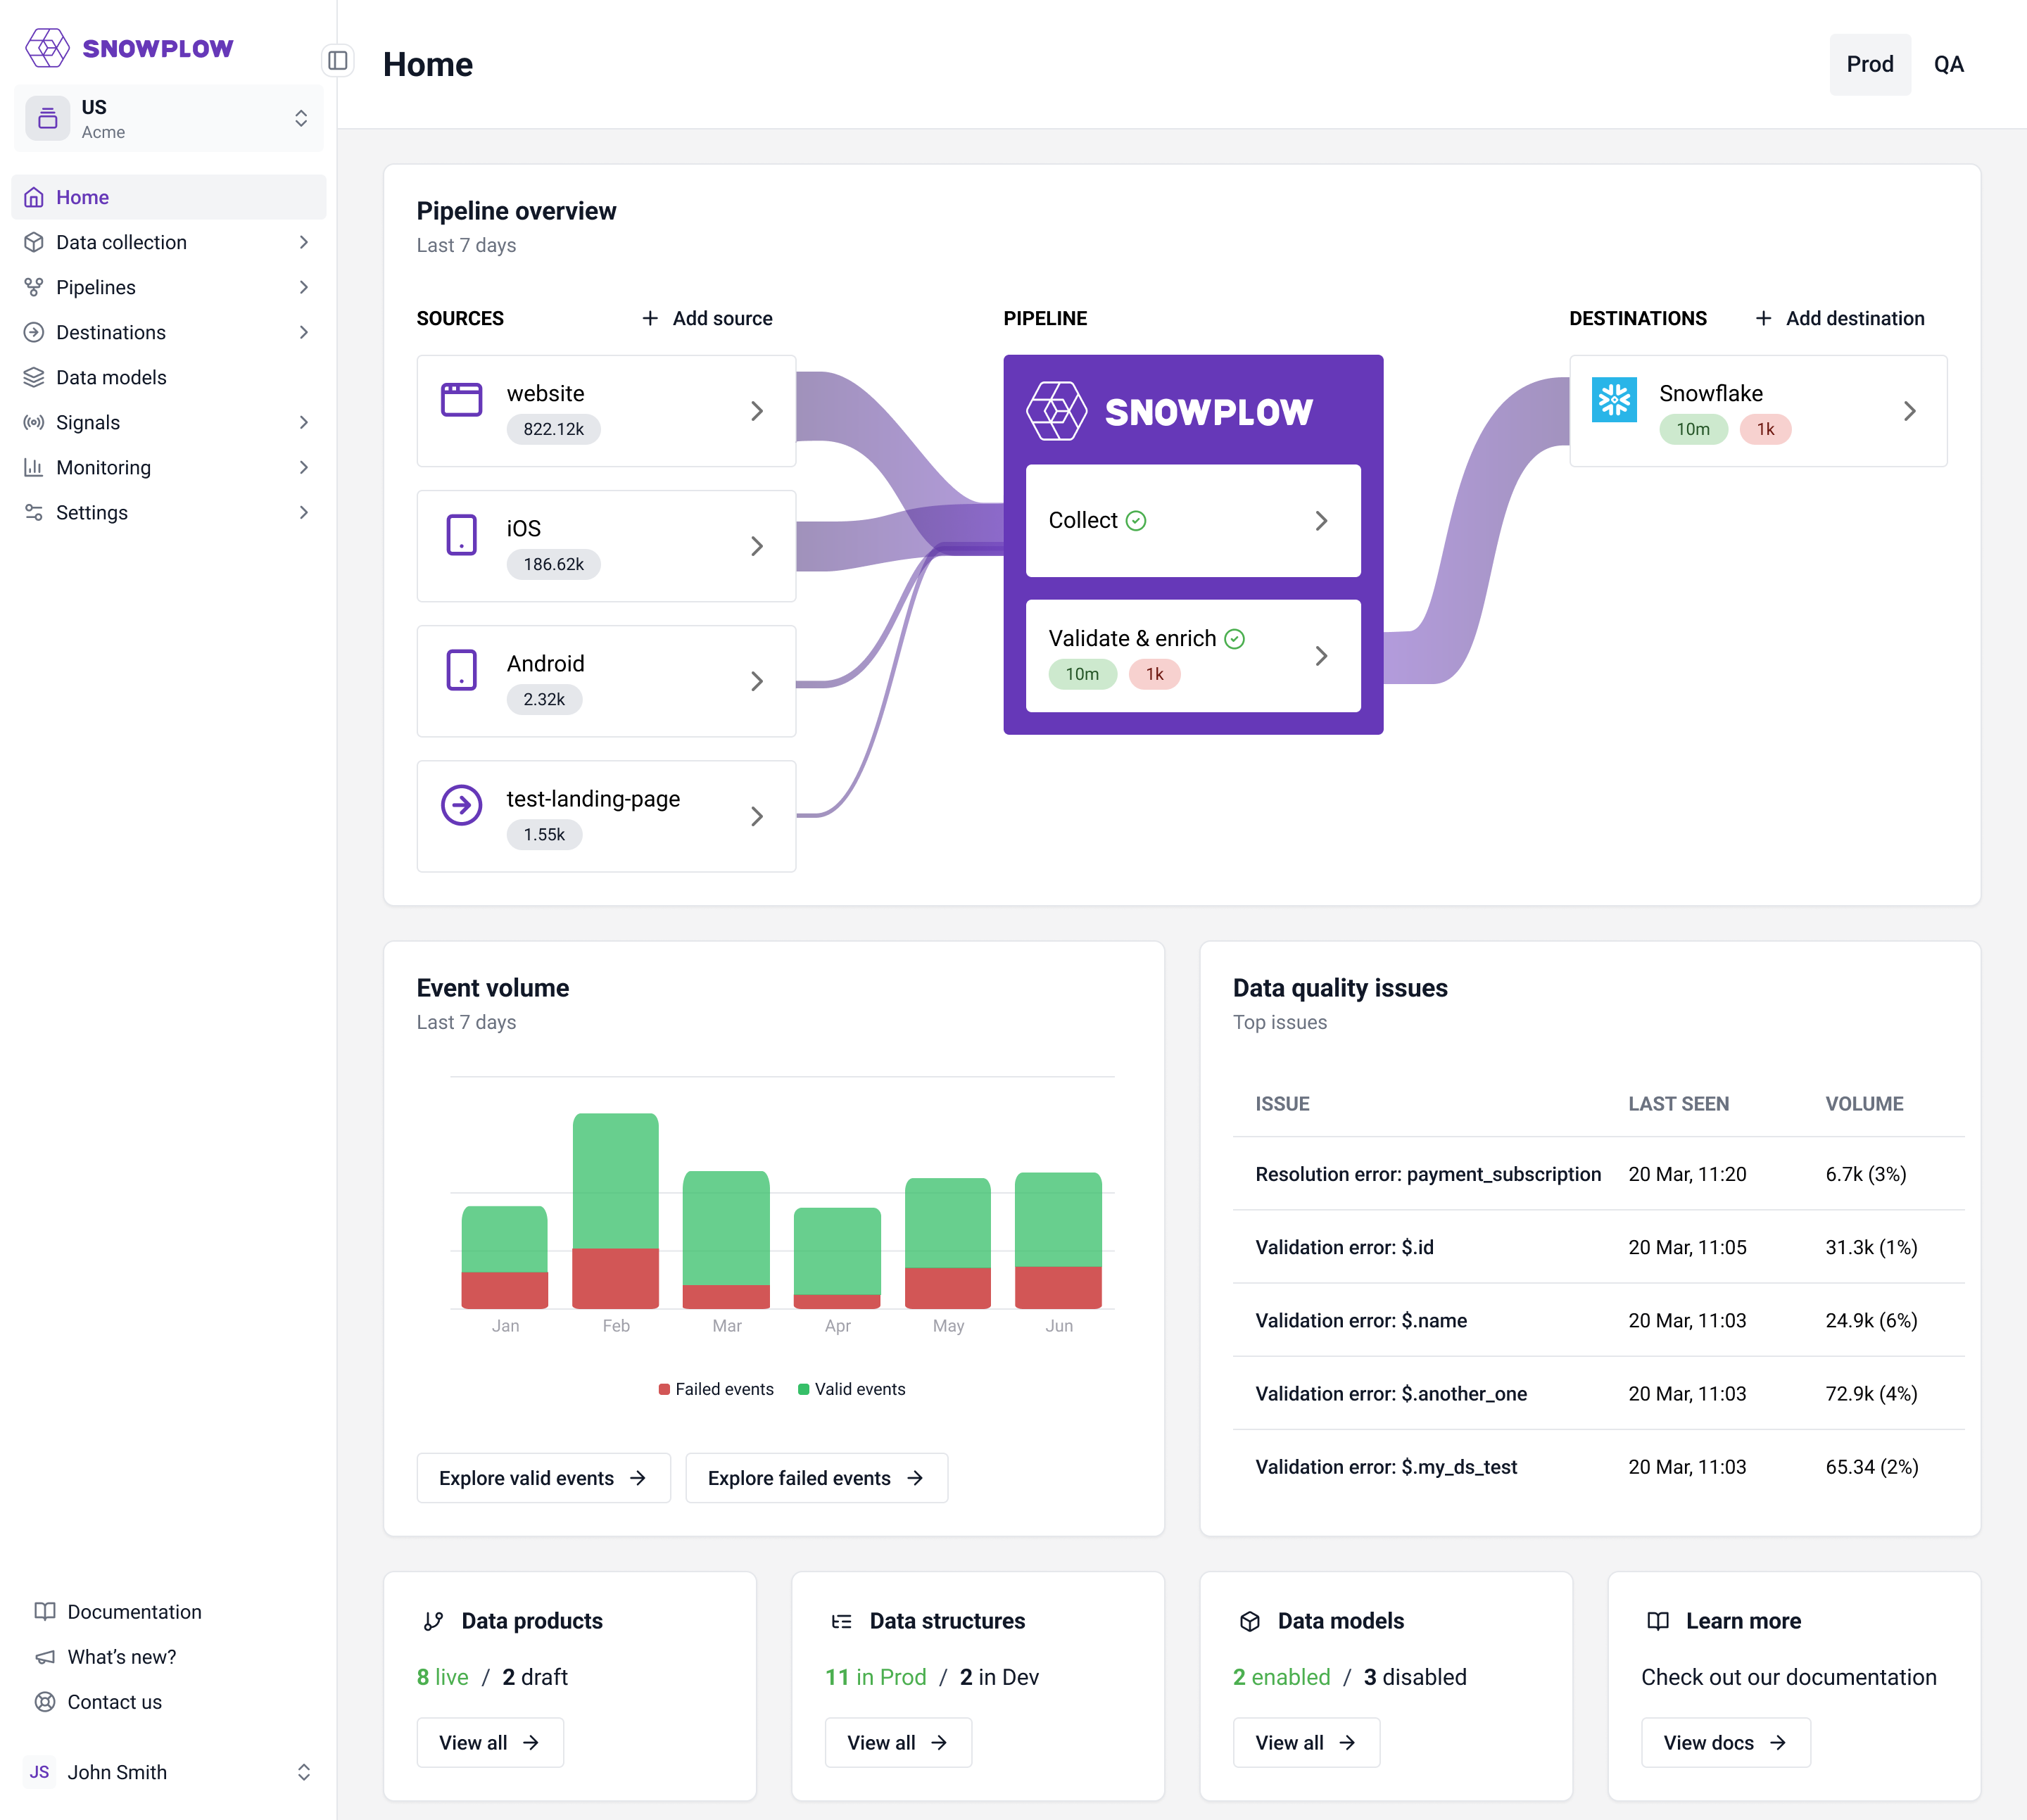The height and width of the screenshot is (1820, 2027).
Task: Expand the Signals menu chevron
Action: (x=304, y=422)
